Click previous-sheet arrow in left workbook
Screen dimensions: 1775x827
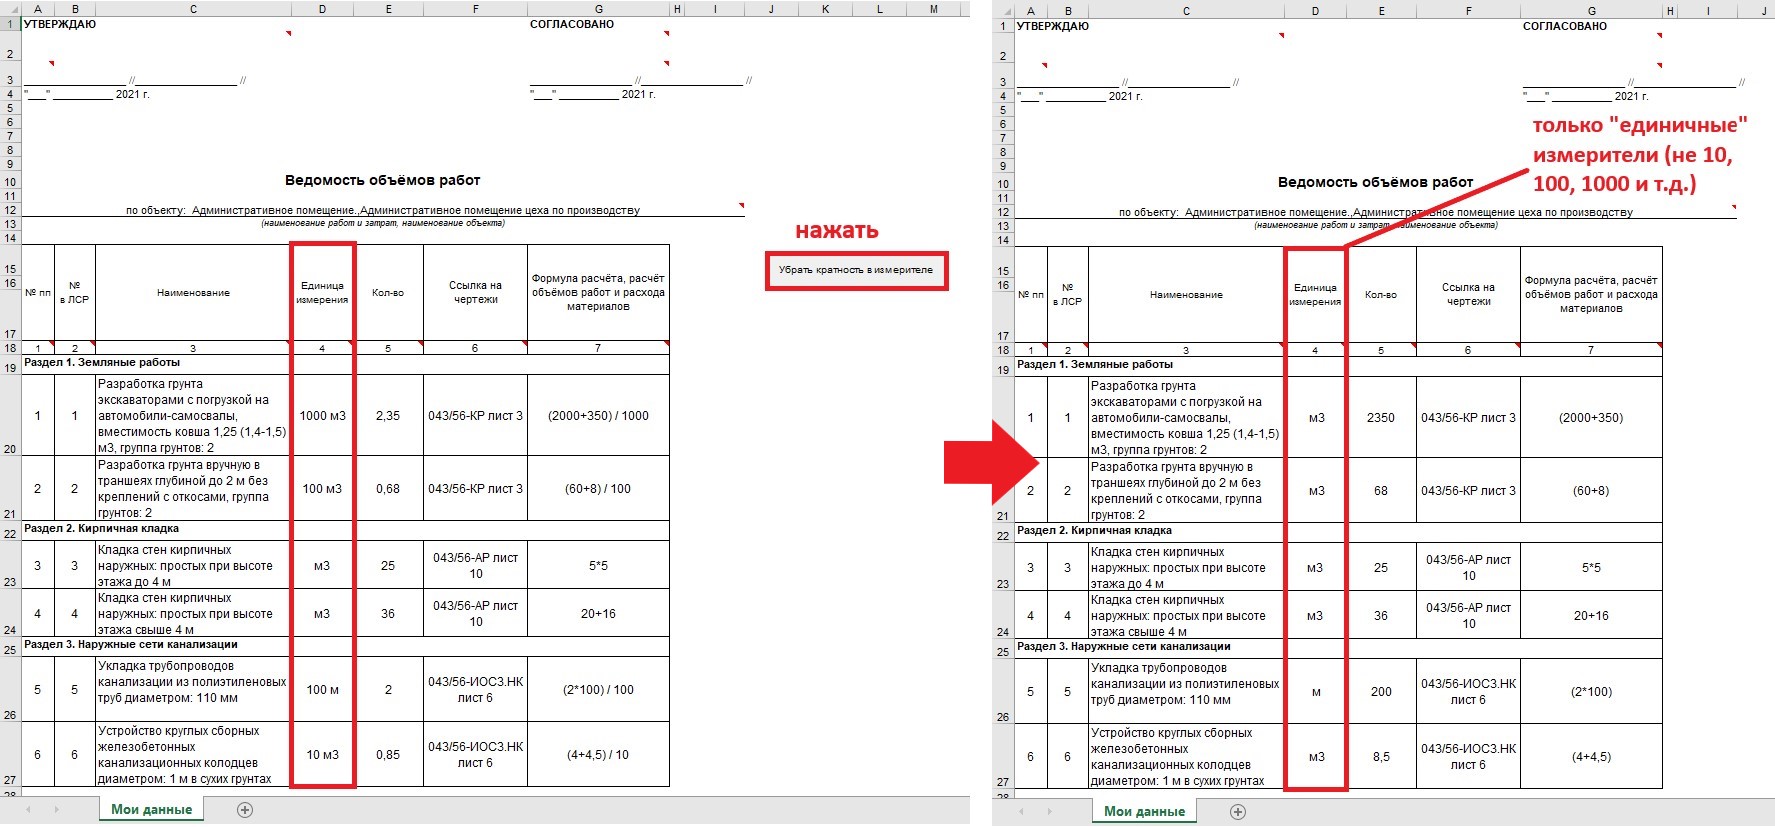(29, 810)
